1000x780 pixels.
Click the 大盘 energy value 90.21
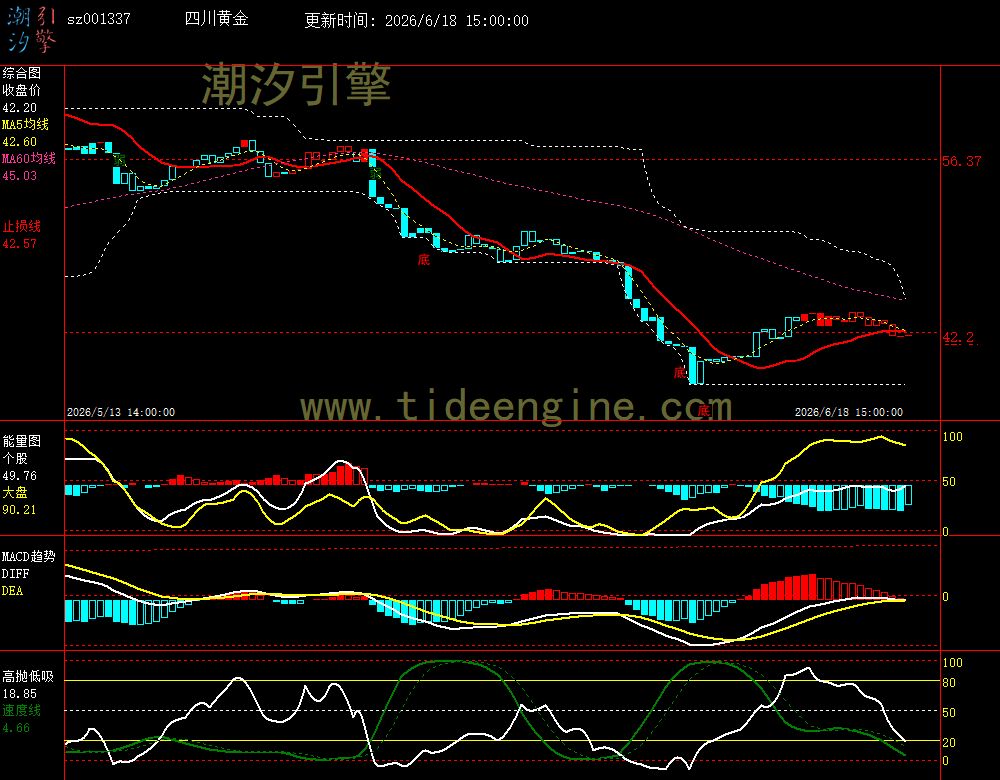pos(20,510)
